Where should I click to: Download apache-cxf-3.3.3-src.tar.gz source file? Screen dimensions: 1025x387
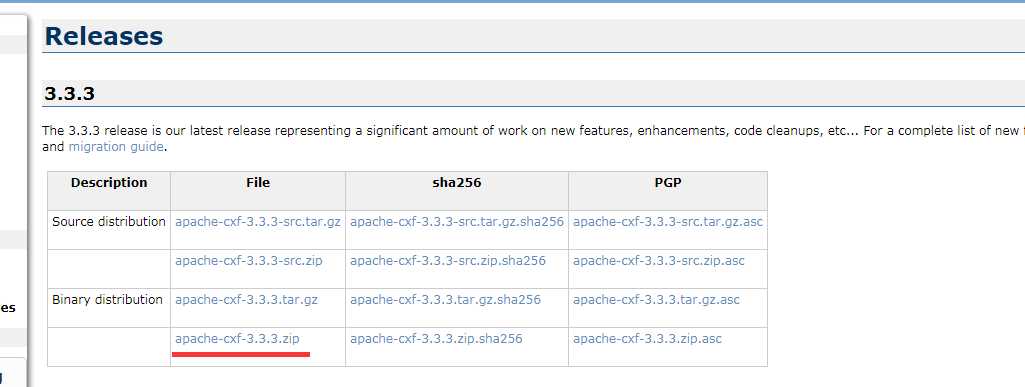coord(258,222)
